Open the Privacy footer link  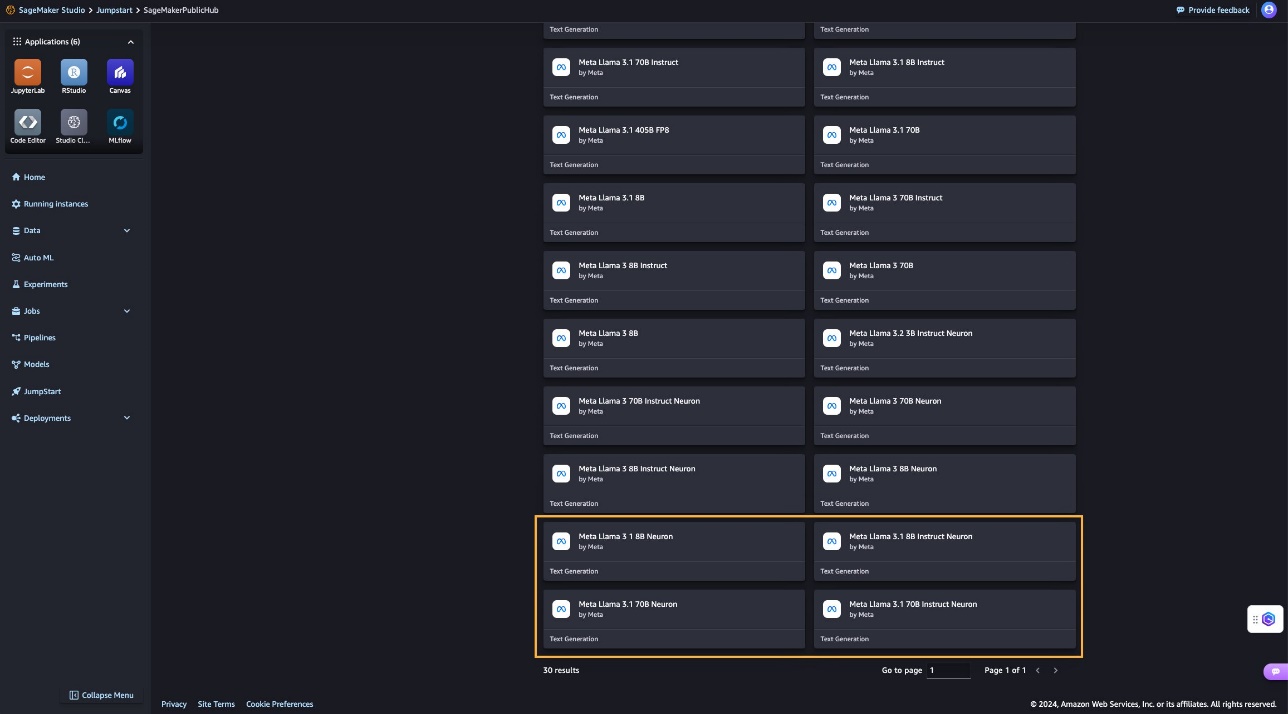[174, 704]
